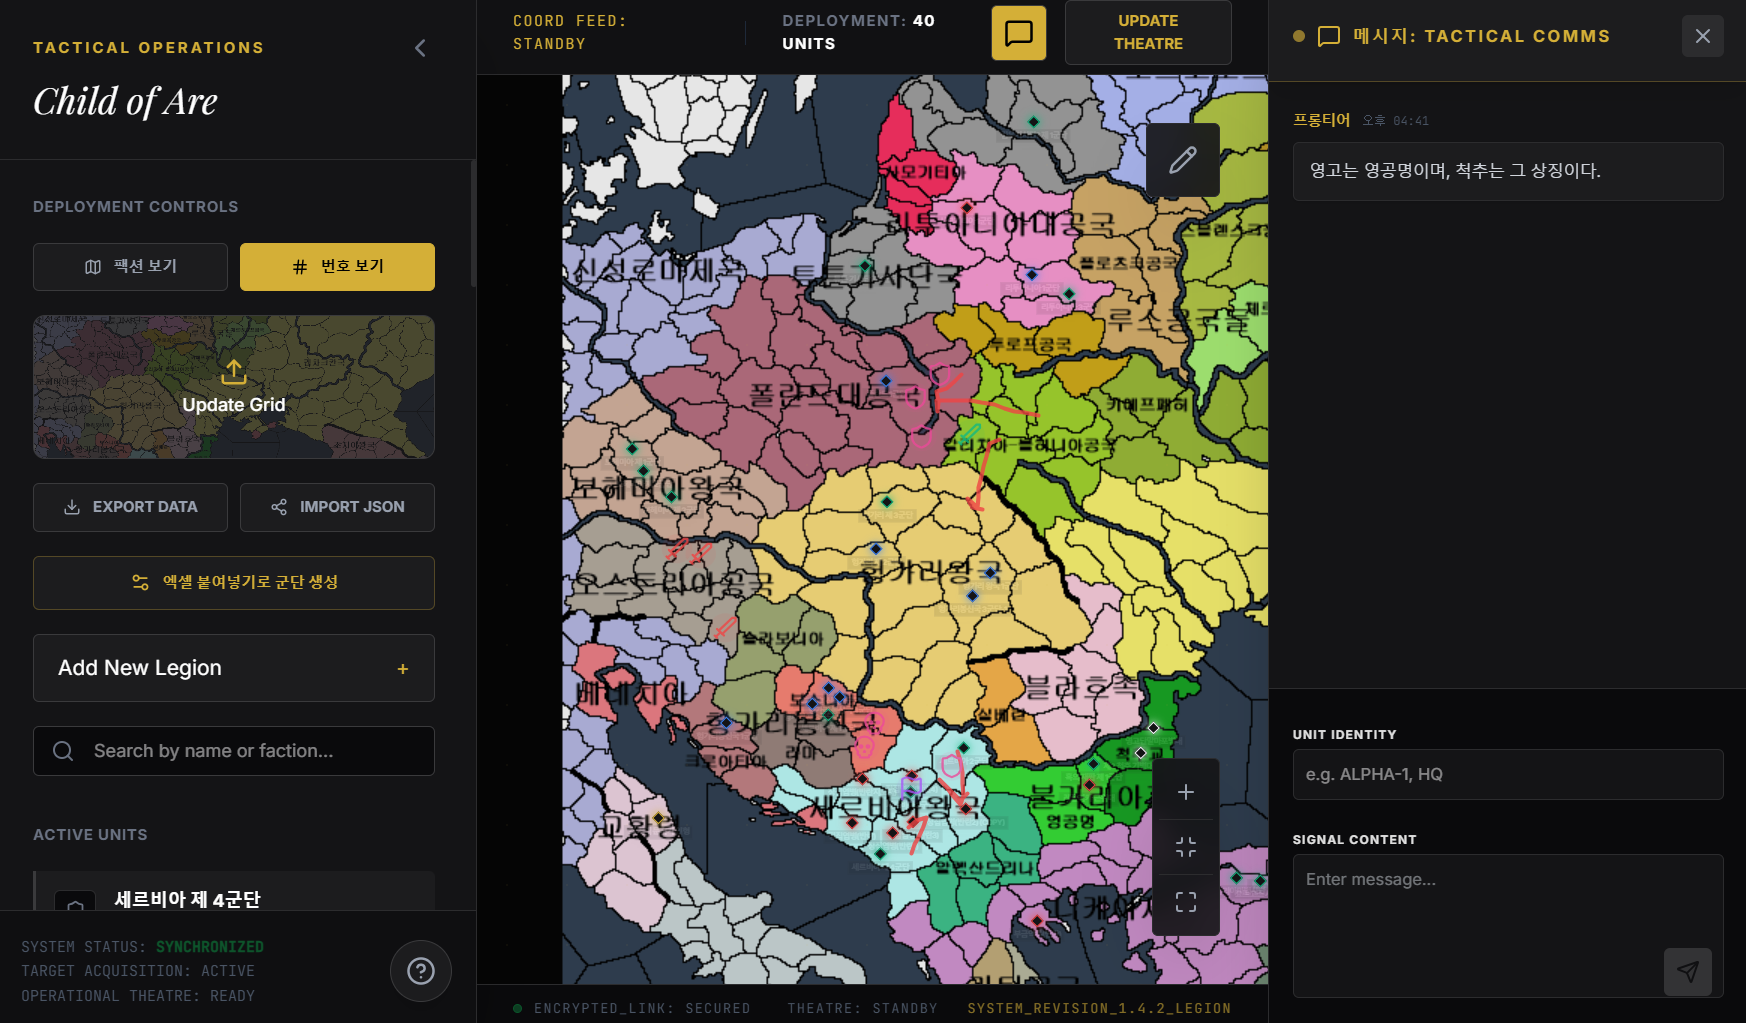Click the Import JSON button
The width and height of the screenshot is (1746, 1023).
337,507
